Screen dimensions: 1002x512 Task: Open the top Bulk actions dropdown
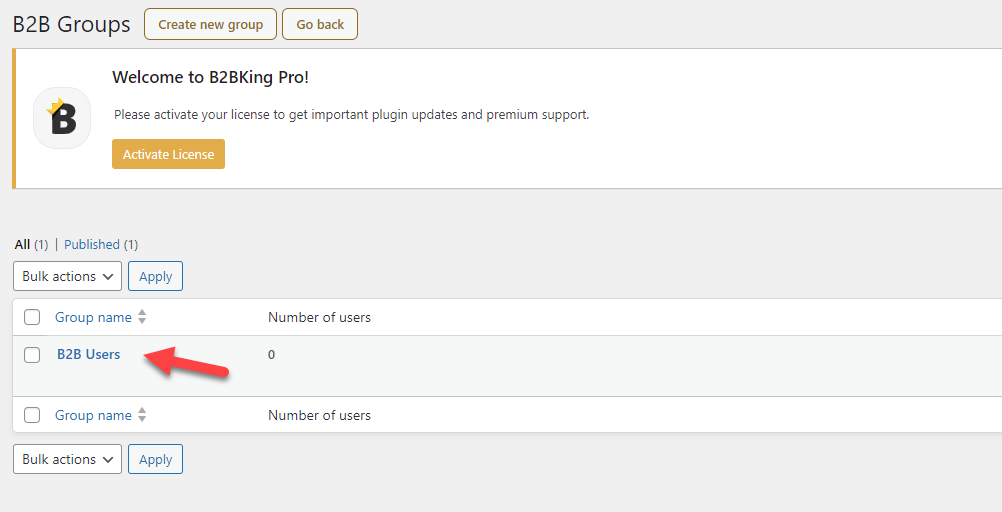(67, 276)
